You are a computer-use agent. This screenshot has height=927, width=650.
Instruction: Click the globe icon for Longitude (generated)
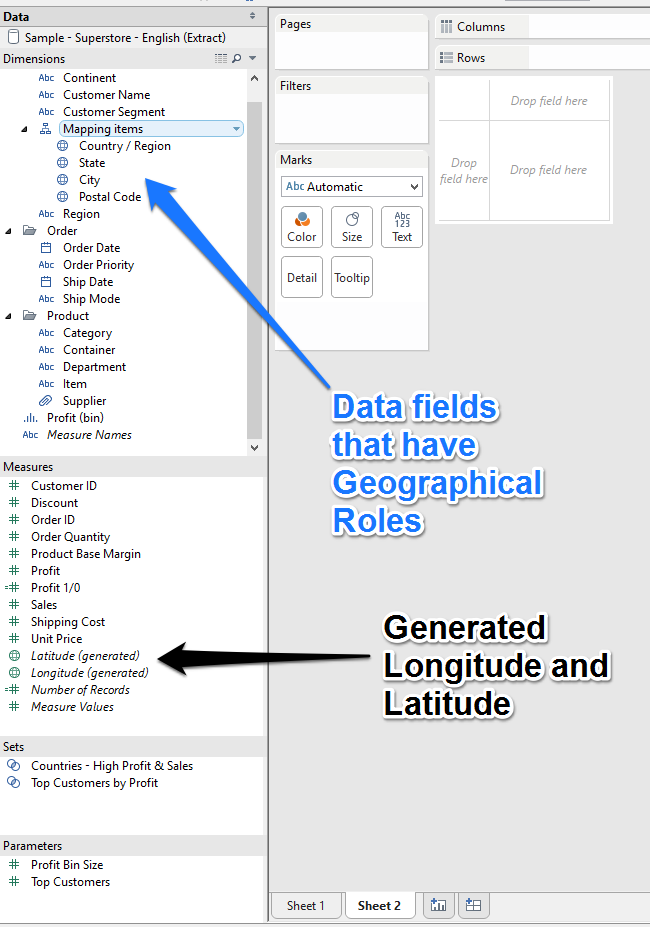click(14, 673)
